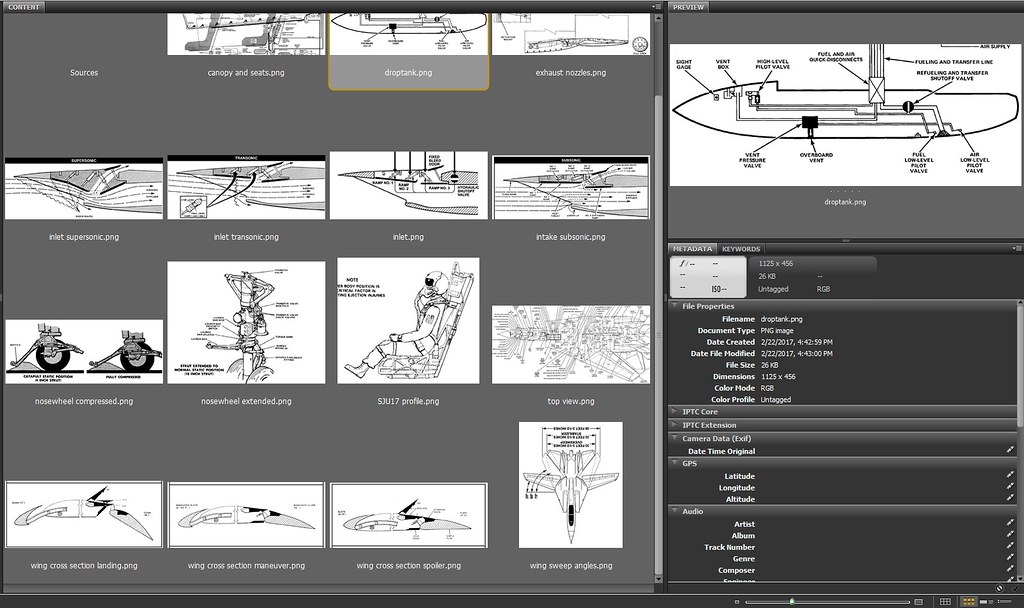Click the smaller thumbnail size icon
The width and height of the screenshot is (1024, 608).
[x=737, y=601]
